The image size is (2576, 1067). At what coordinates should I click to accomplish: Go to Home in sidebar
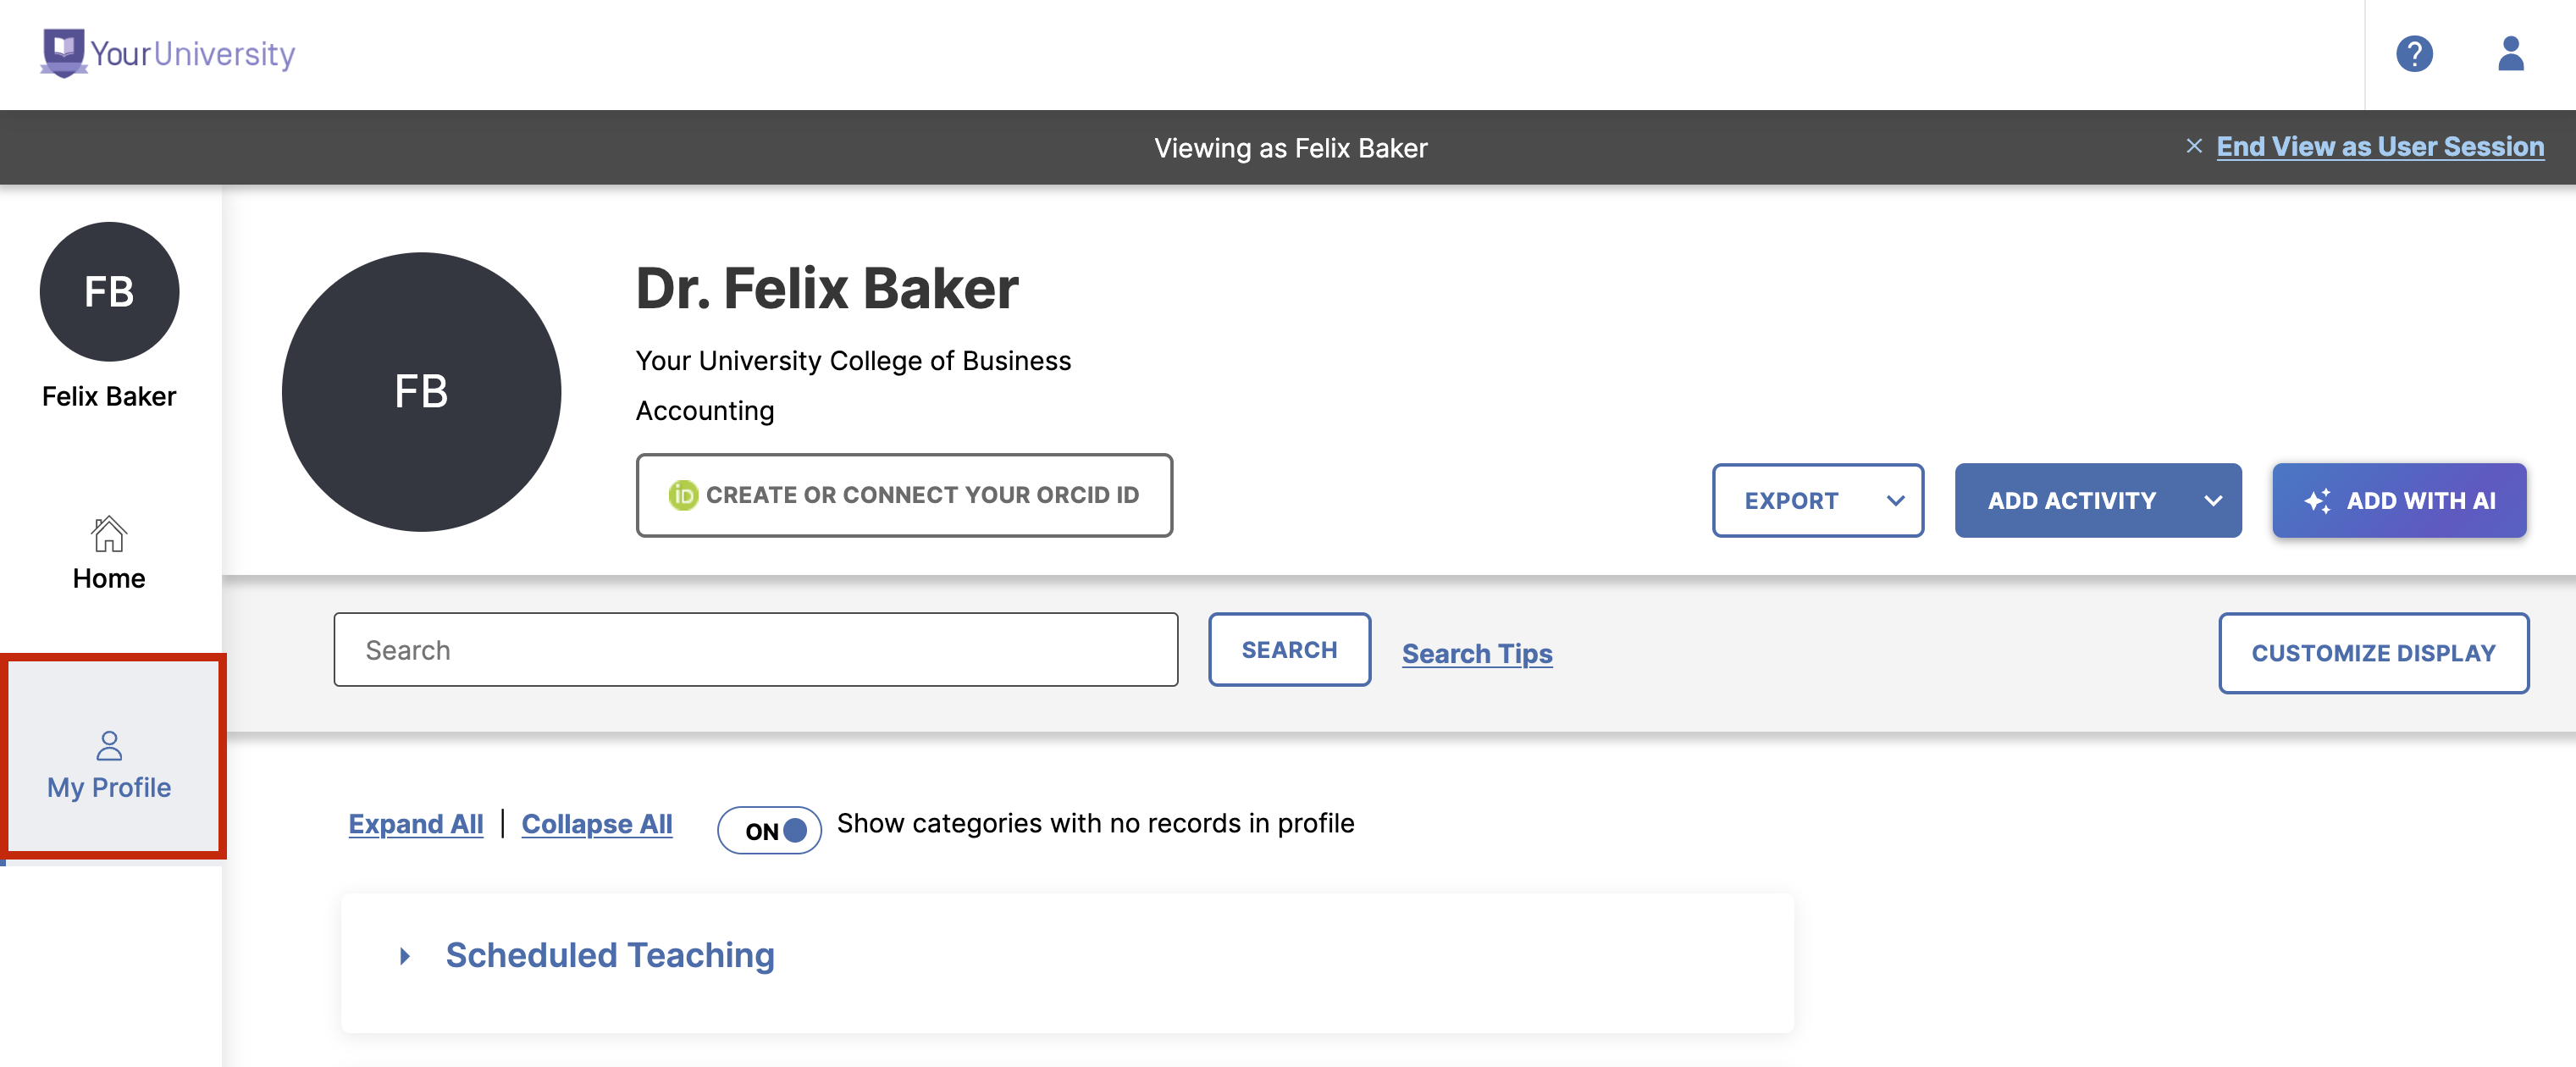click(x=109, y=553)
